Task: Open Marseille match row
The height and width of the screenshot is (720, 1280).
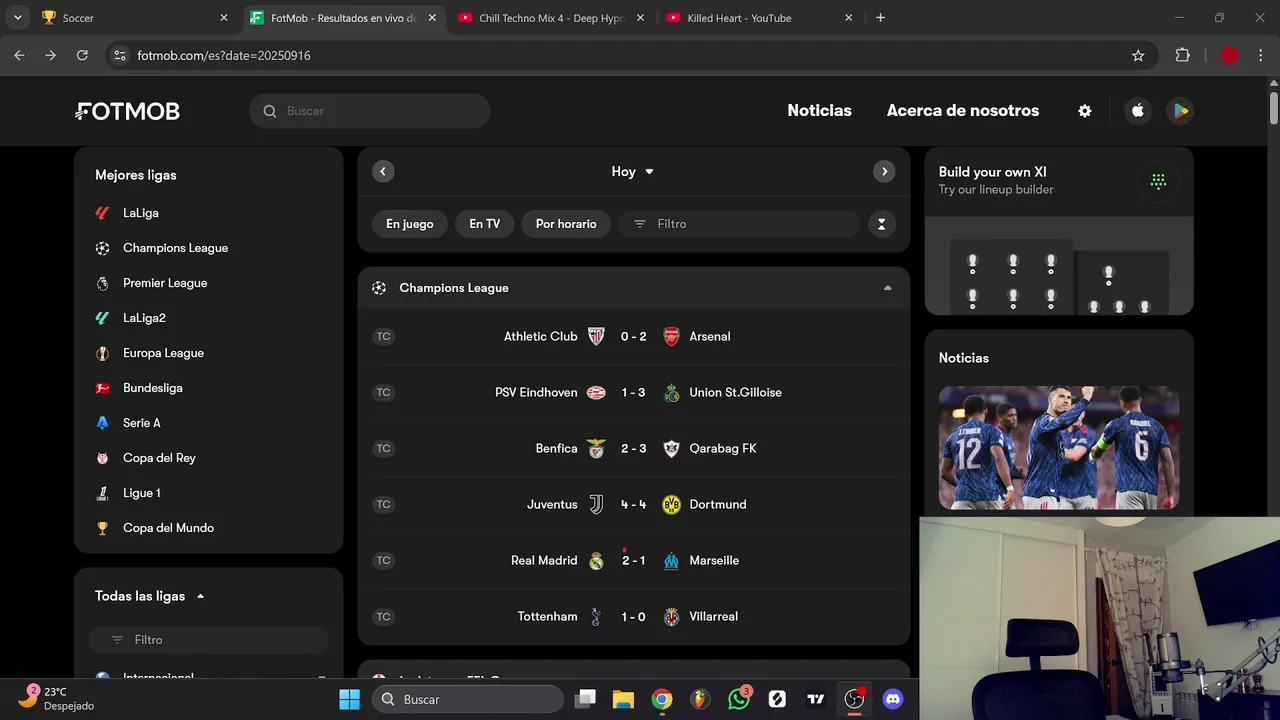Action: tap(634, 560)
